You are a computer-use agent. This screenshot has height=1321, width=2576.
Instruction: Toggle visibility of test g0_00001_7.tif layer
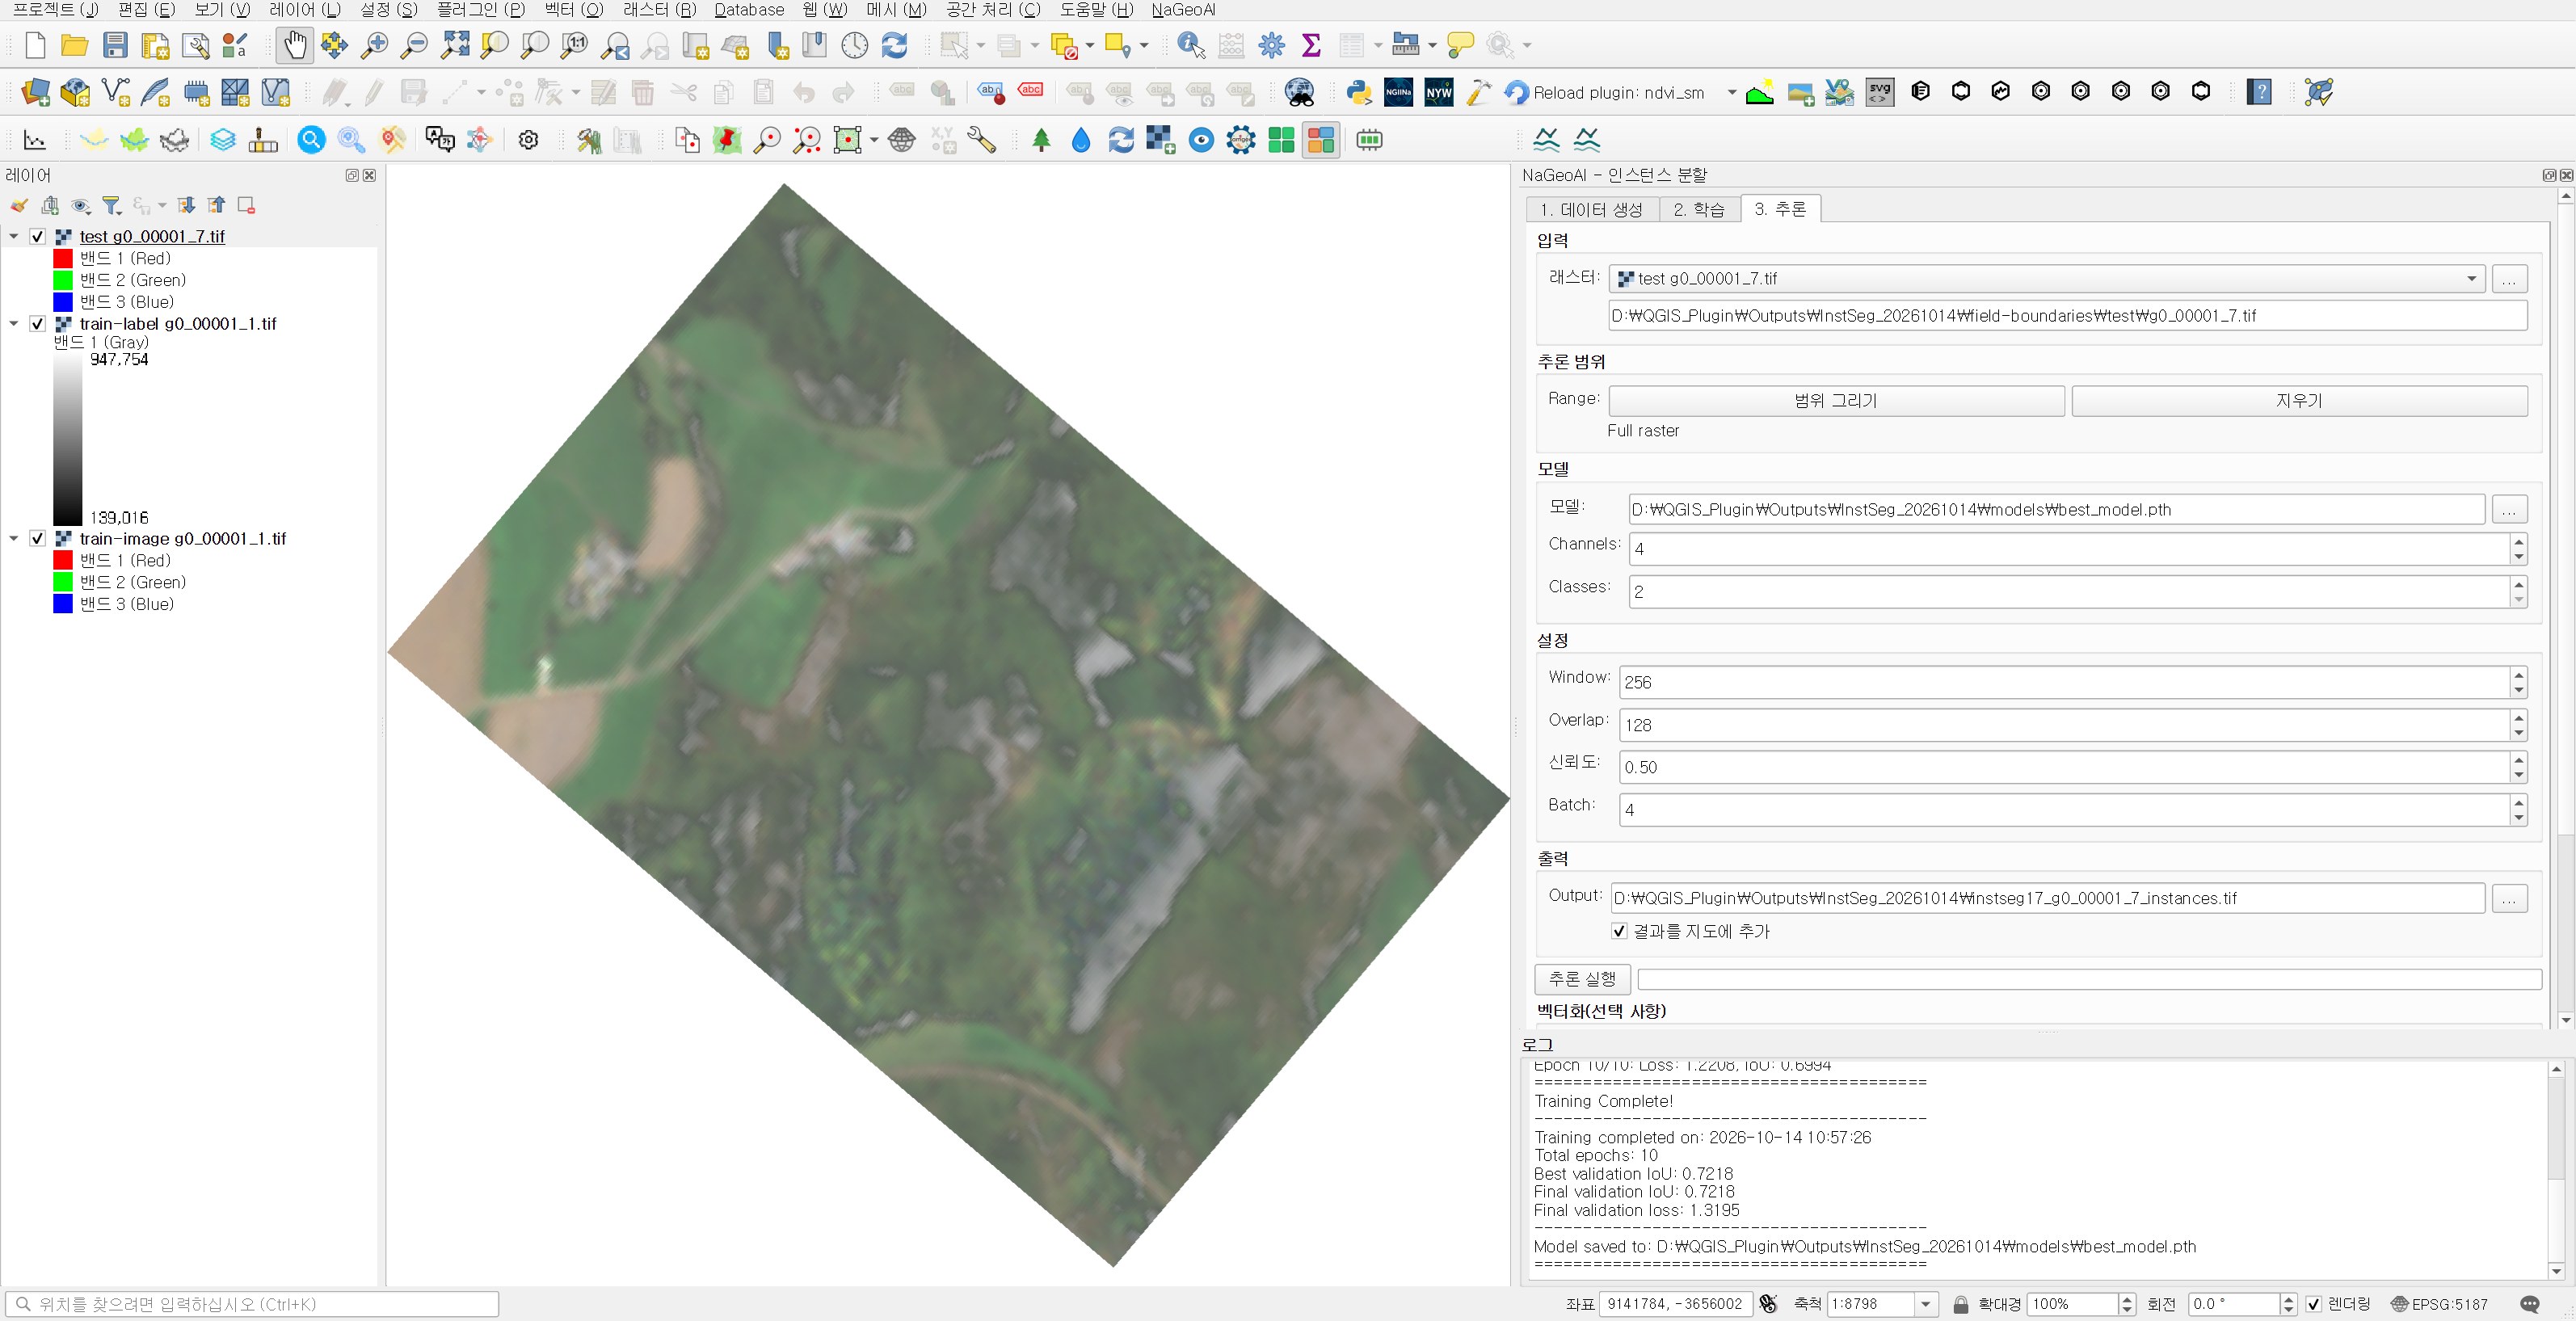[x=38, y=237]
